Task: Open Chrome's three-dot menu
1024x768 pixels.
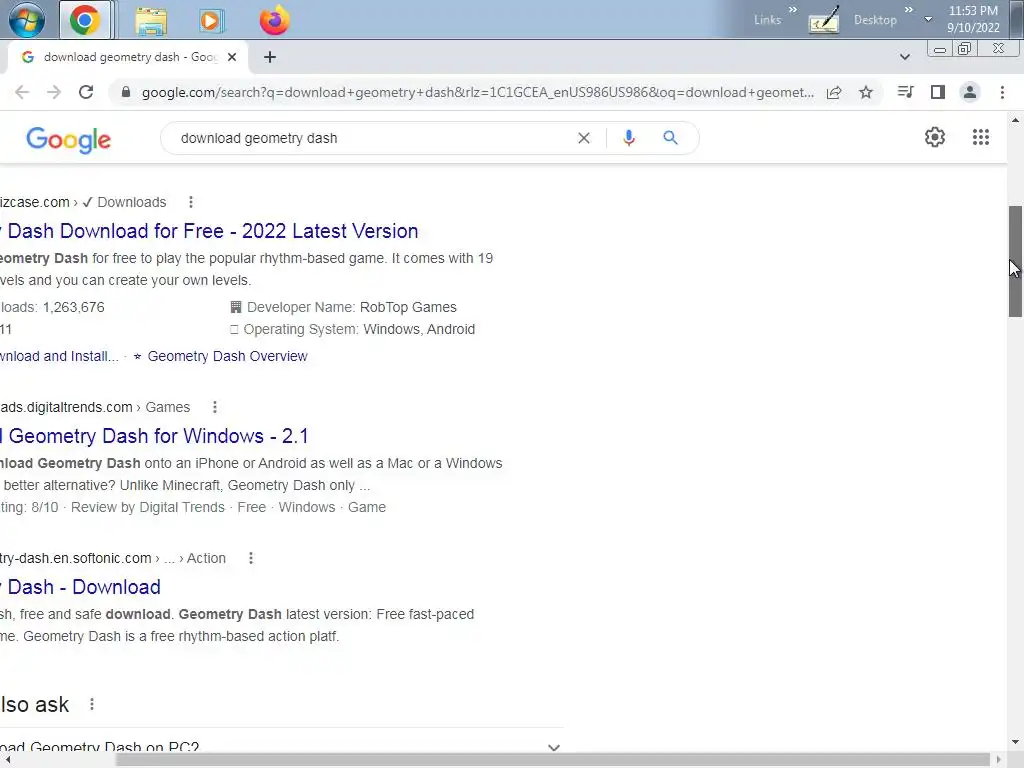Action: coord(1002,92)
